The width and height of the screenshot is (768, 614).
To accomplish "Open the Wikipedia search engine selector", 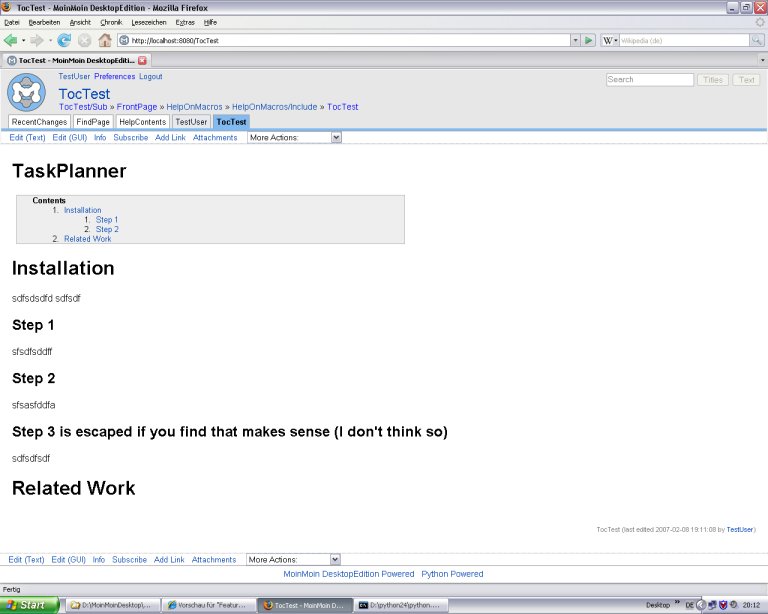I will click(610, 41).
